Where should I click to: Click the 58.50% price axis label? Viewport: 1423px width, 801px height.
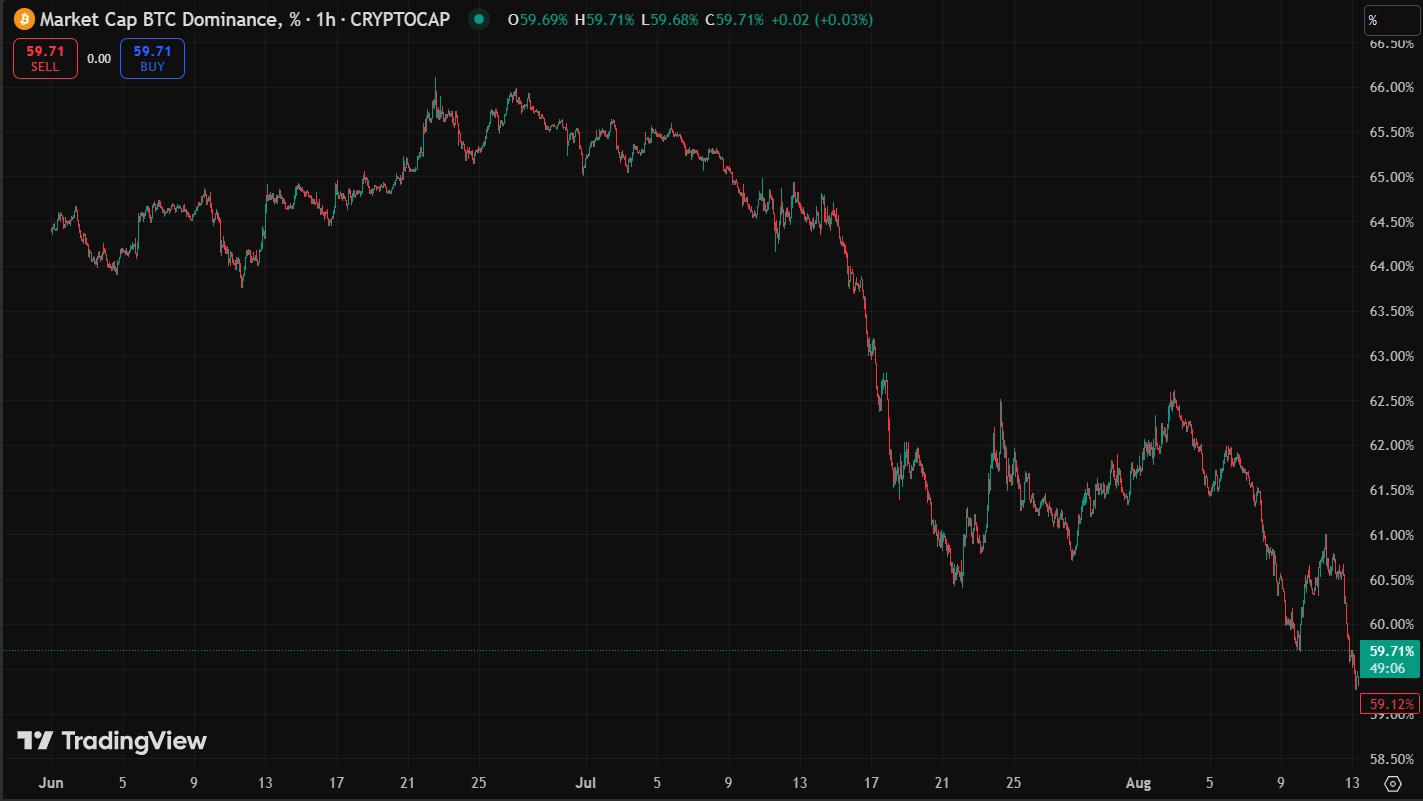(1391, 759)
